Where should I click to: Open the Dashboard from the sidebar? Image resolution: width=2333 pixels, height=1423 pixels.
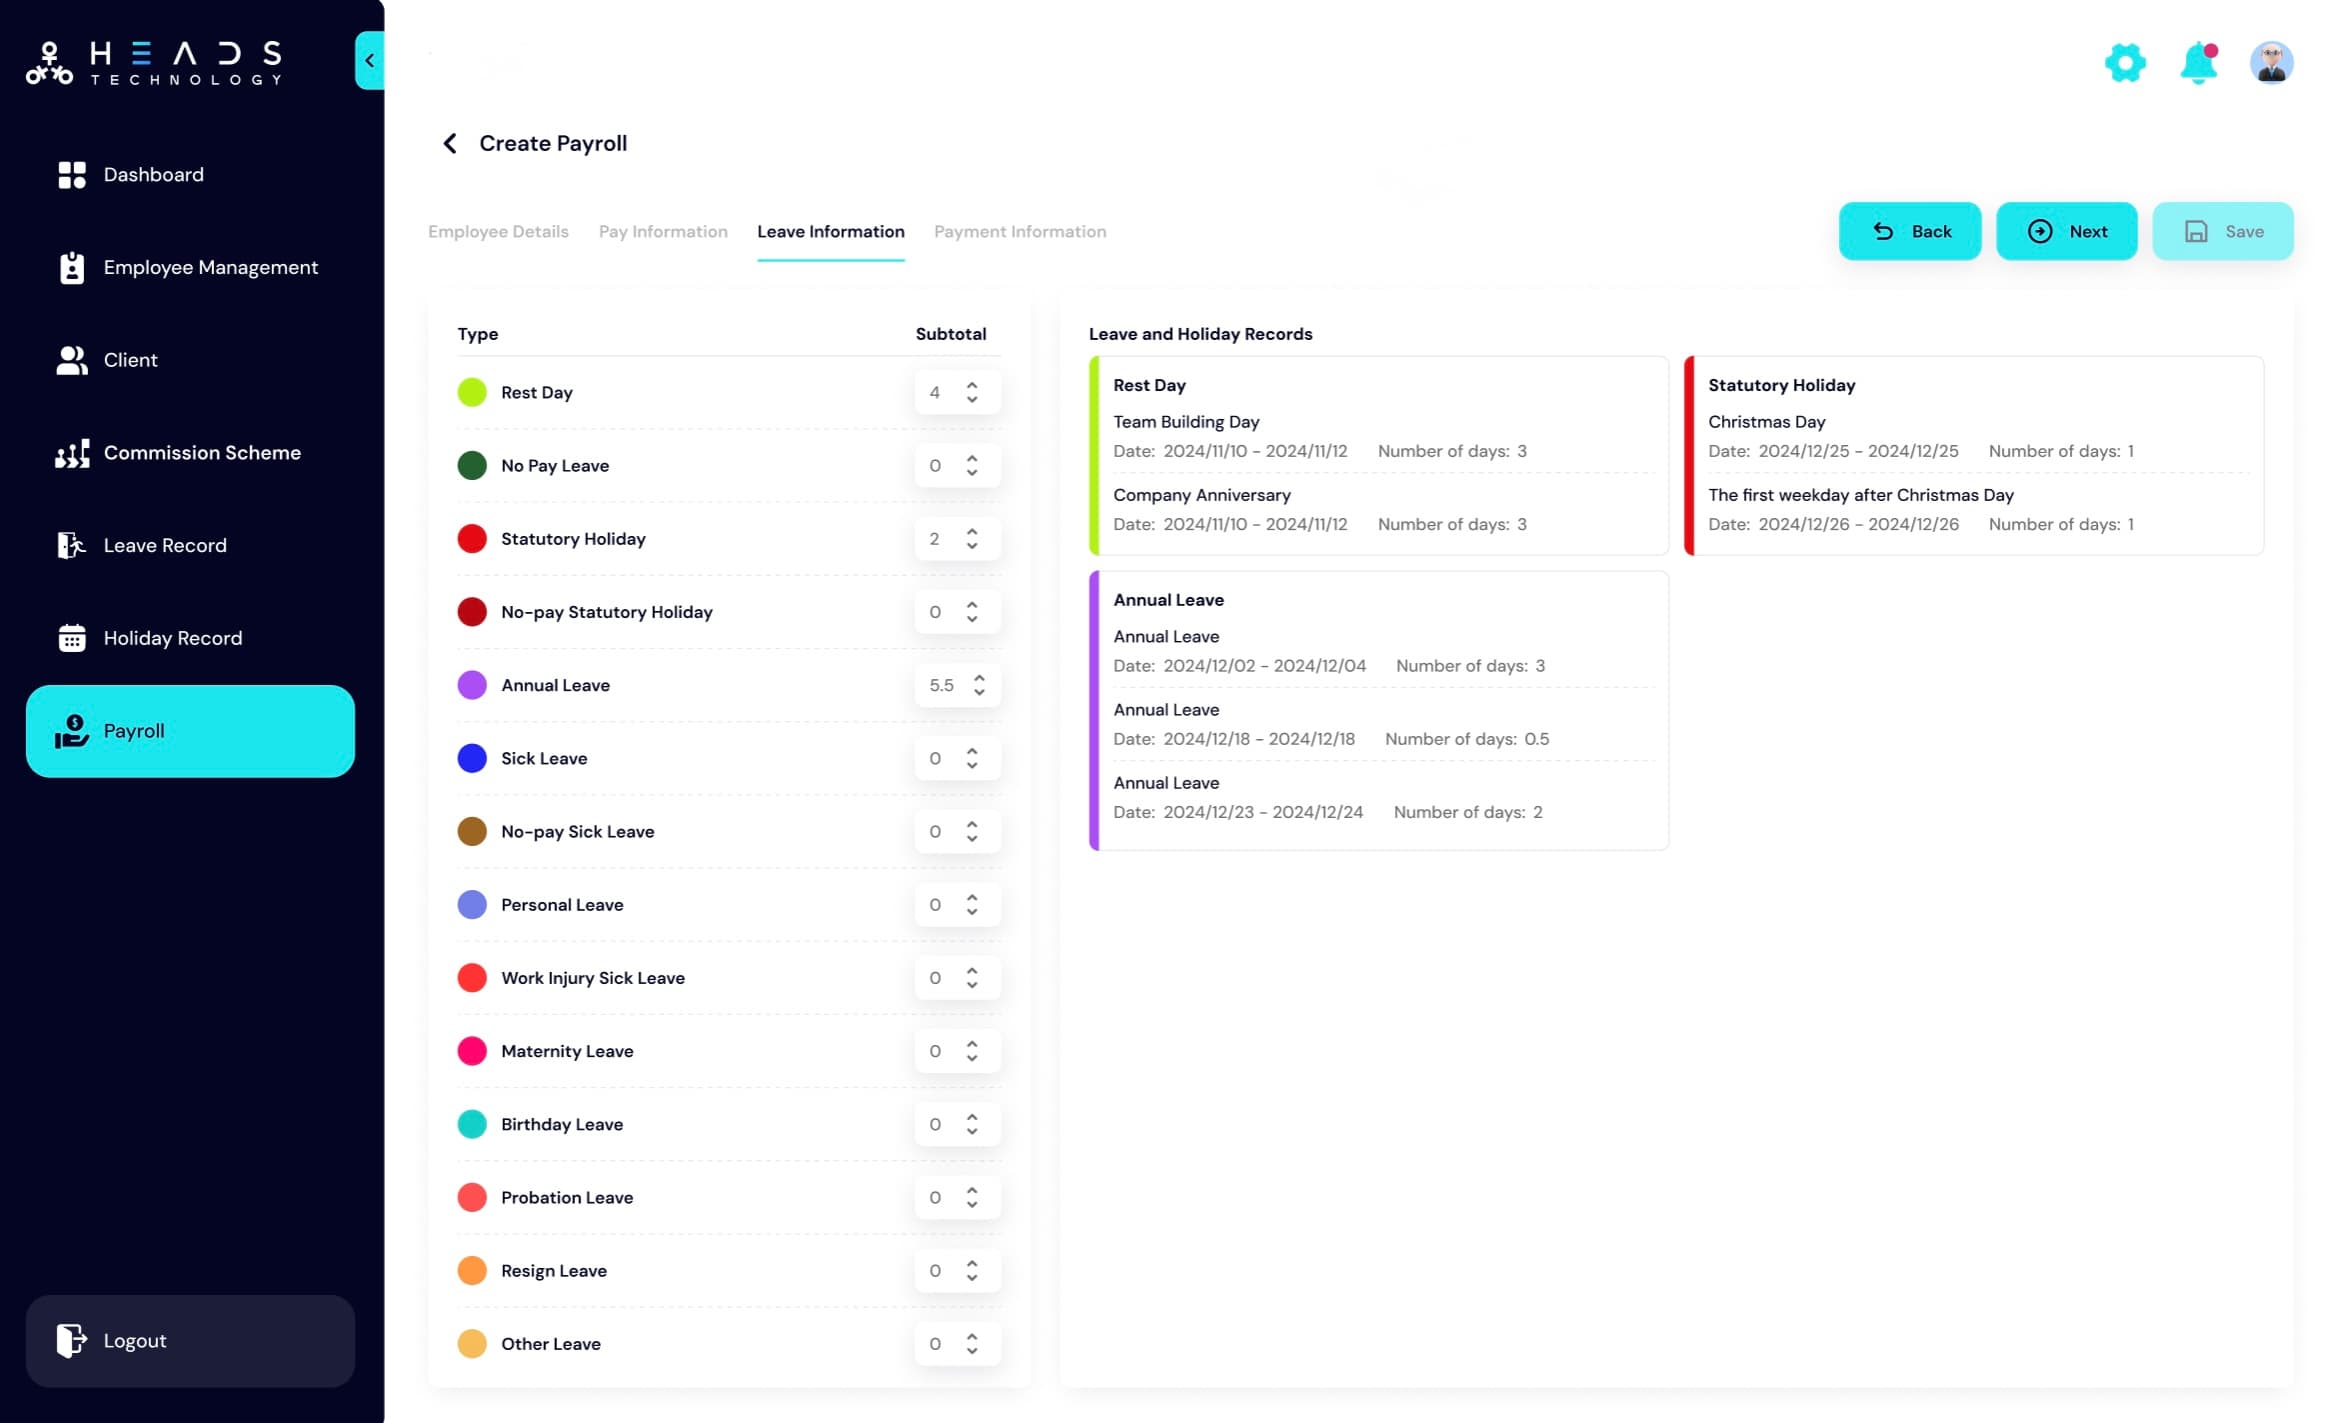pos(154,174)
